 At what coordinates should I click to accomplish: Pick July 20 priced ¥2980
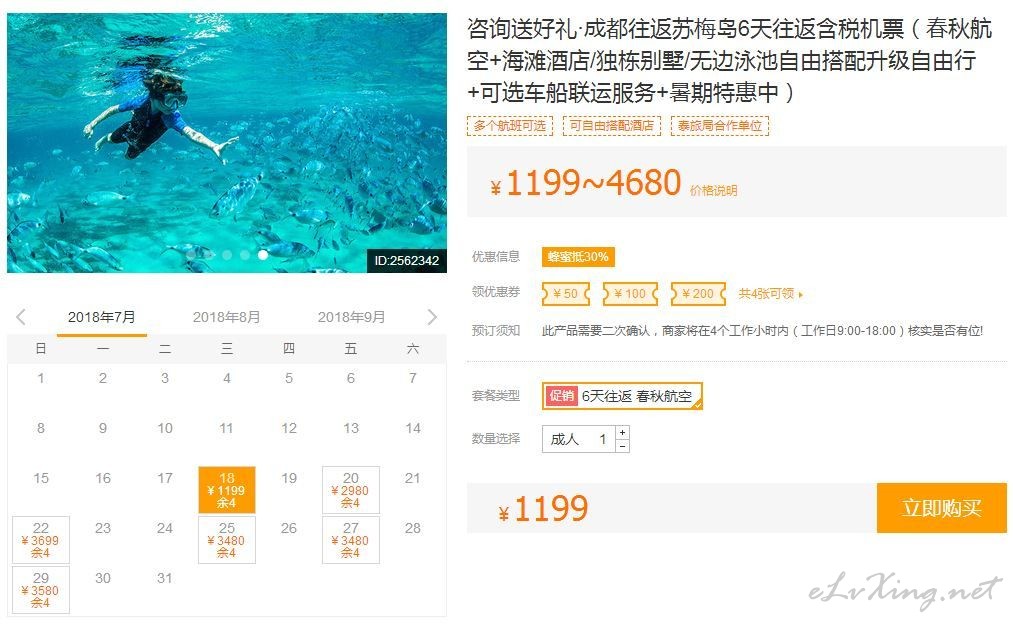[x=351, y=490]
